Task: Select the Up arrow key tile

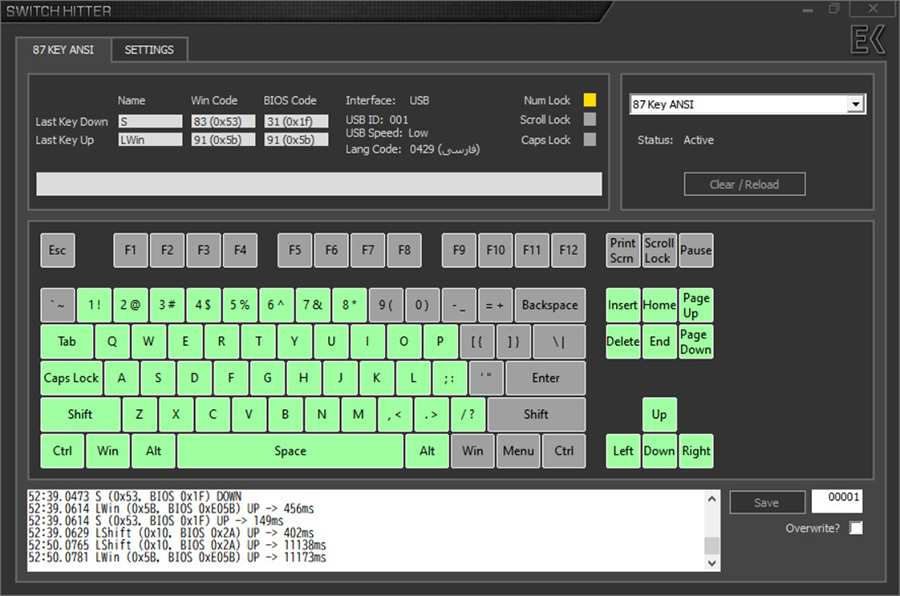Action: (659, 414)
